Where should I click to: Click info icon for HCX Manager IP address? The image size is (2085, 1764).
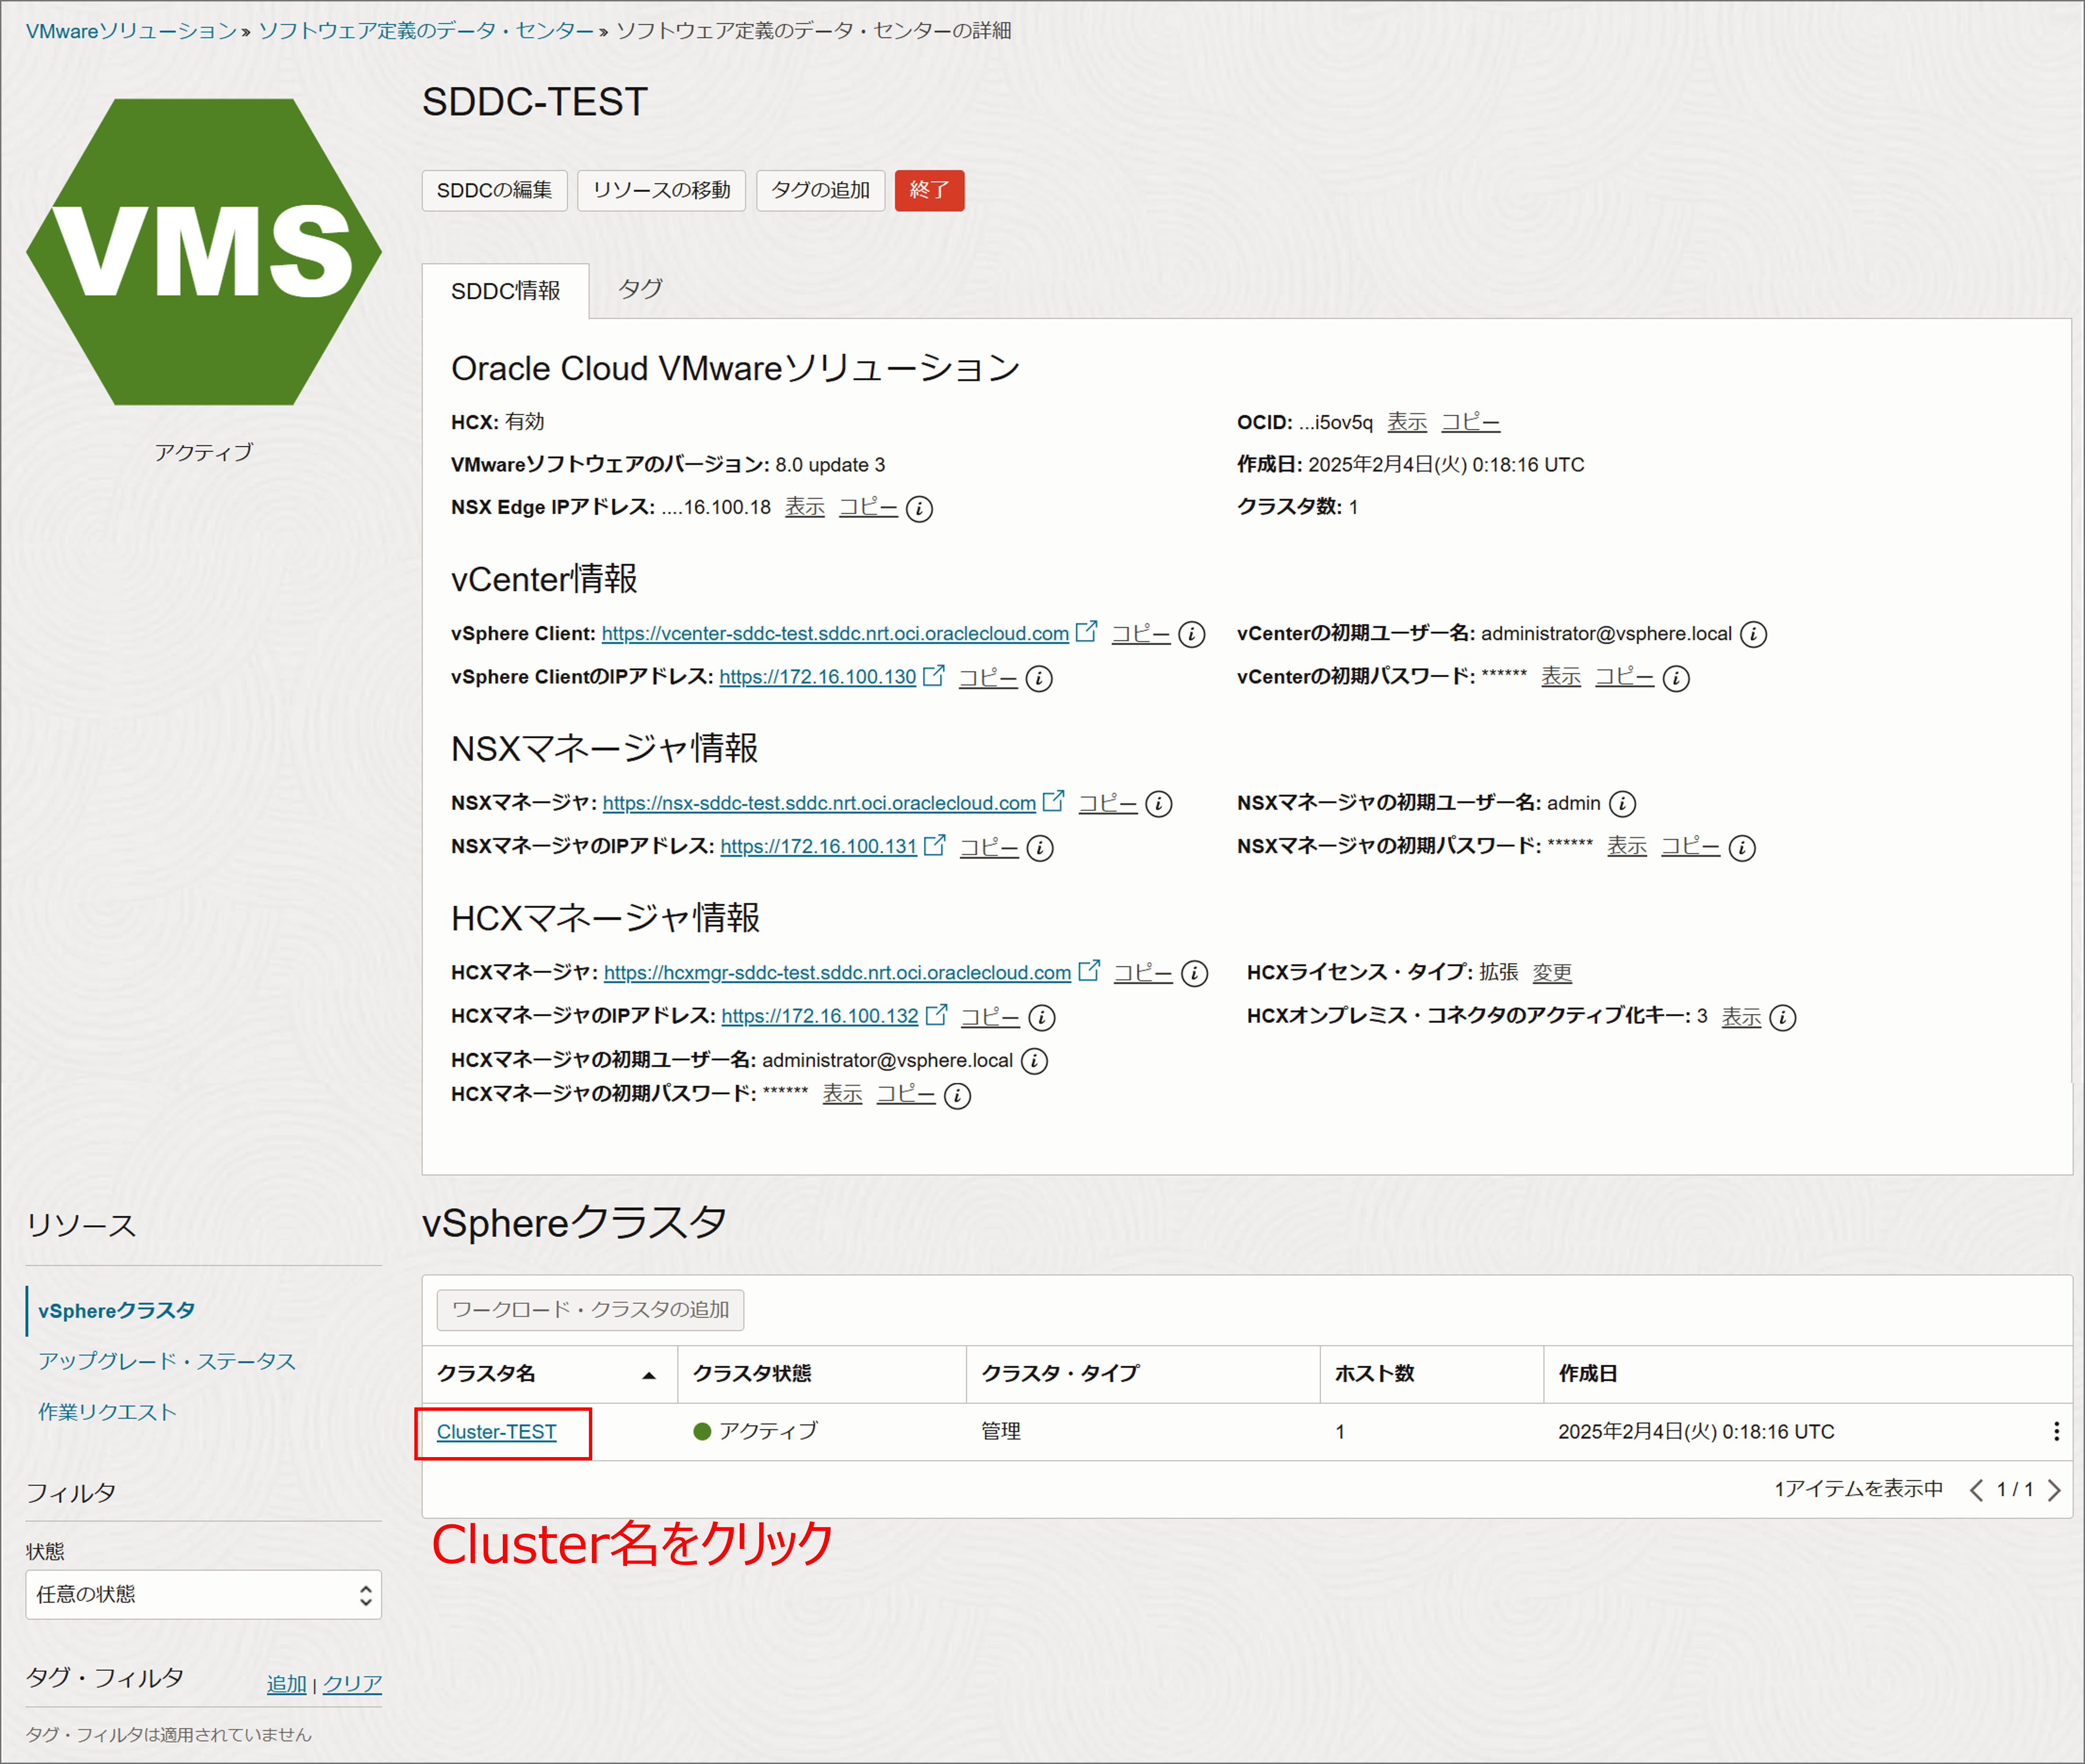coord(1042,1018)
